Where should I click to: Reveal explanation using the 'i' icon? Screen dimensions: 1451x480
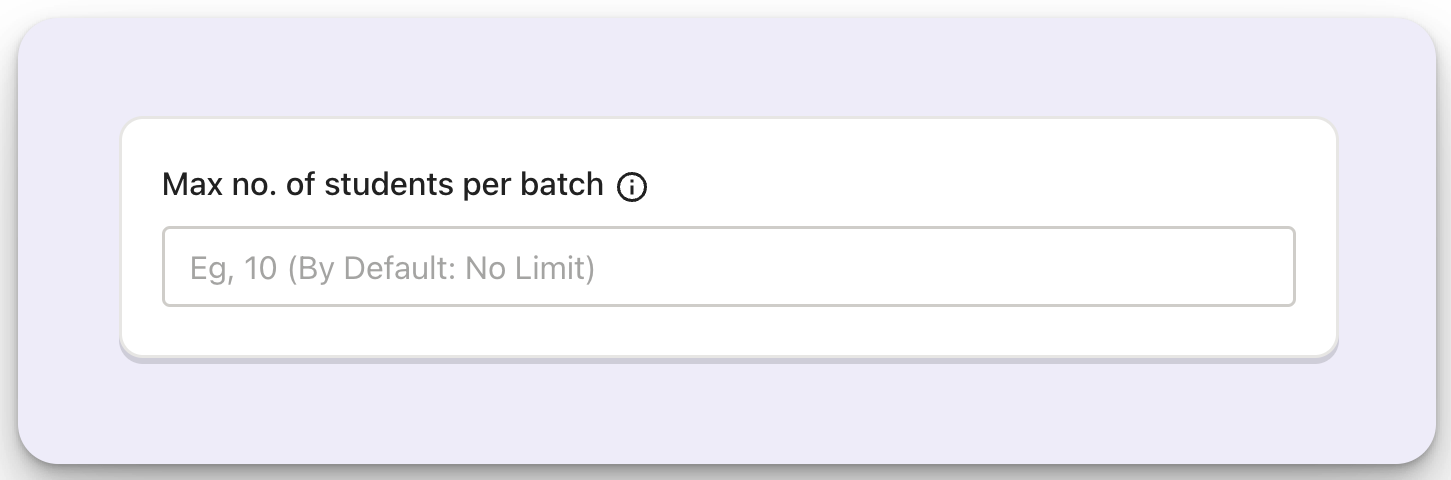point(632,187)
